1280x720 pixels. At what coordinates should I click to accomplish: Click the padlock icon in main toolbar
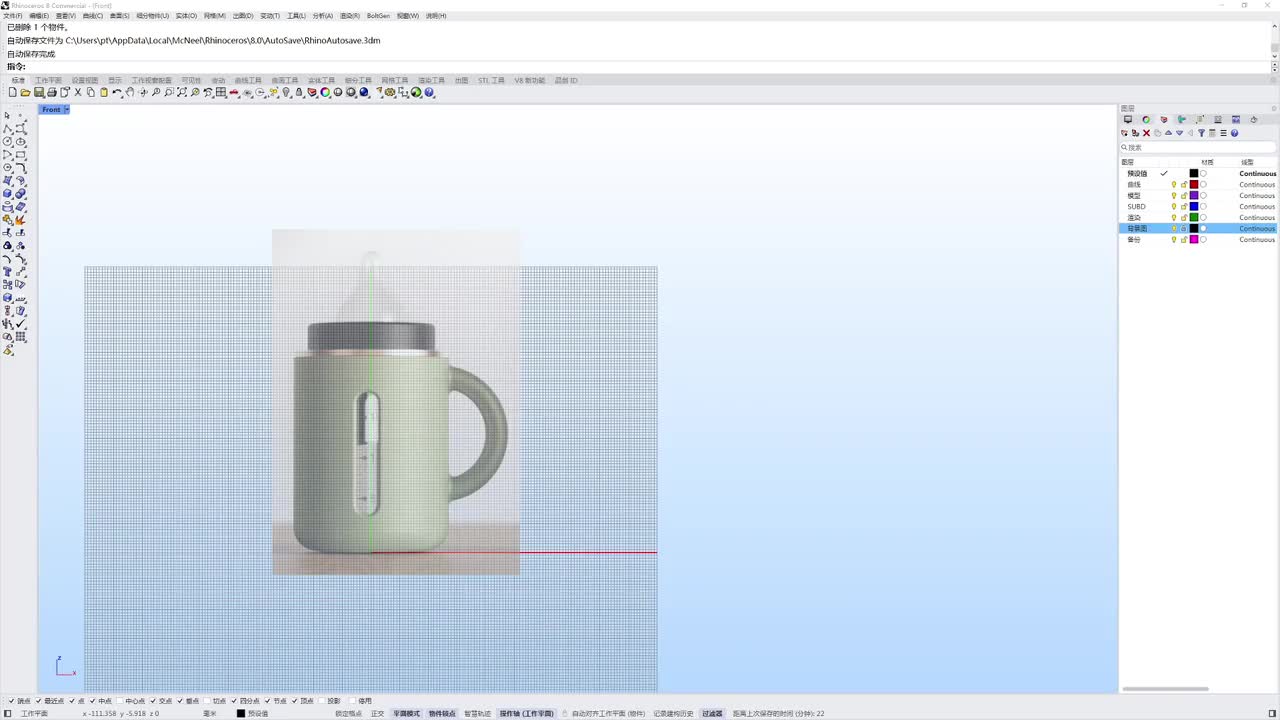point(299,92)
